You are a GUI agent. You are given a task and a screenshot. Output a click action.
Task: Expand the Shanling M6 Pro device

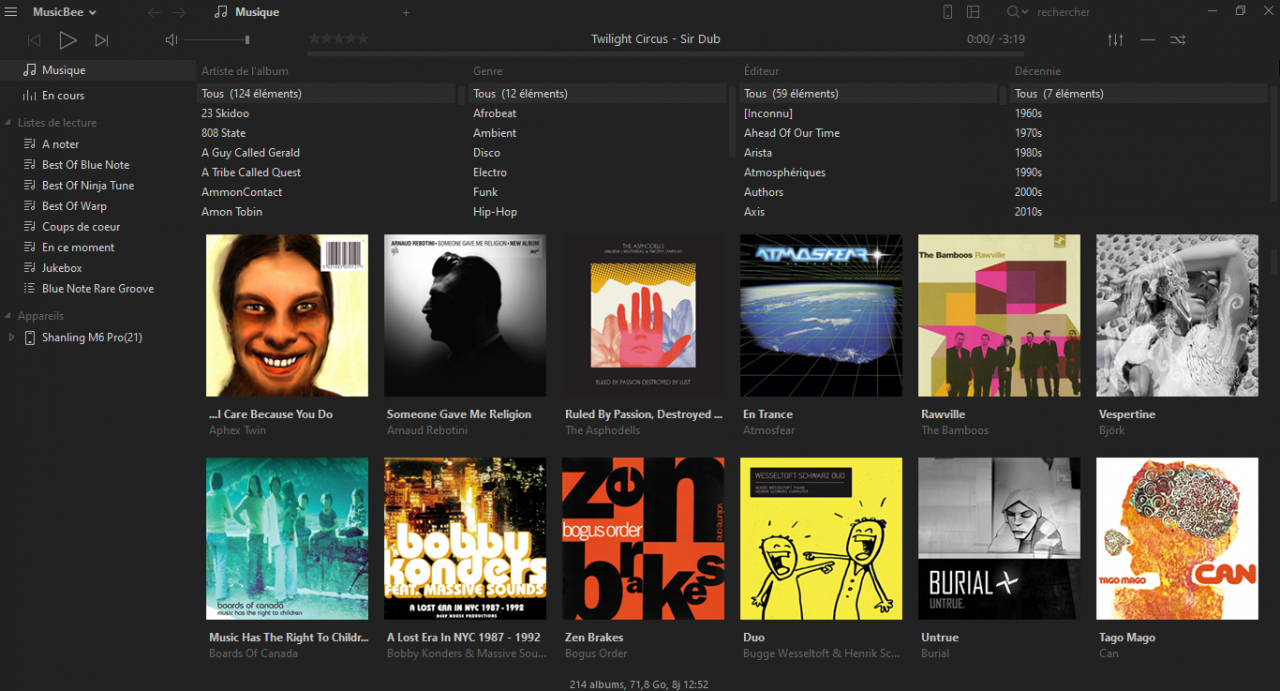tap(11, 338)
